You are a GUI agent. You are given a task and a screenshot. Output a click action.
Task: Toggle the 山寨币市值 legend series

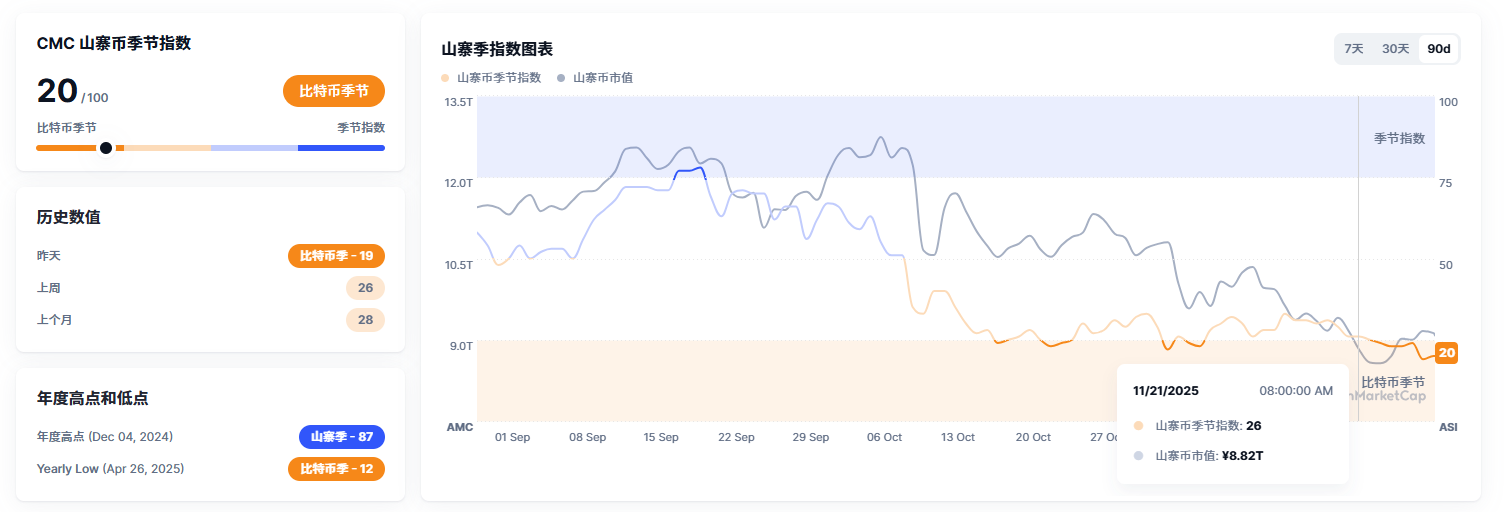tap(602, 78)
